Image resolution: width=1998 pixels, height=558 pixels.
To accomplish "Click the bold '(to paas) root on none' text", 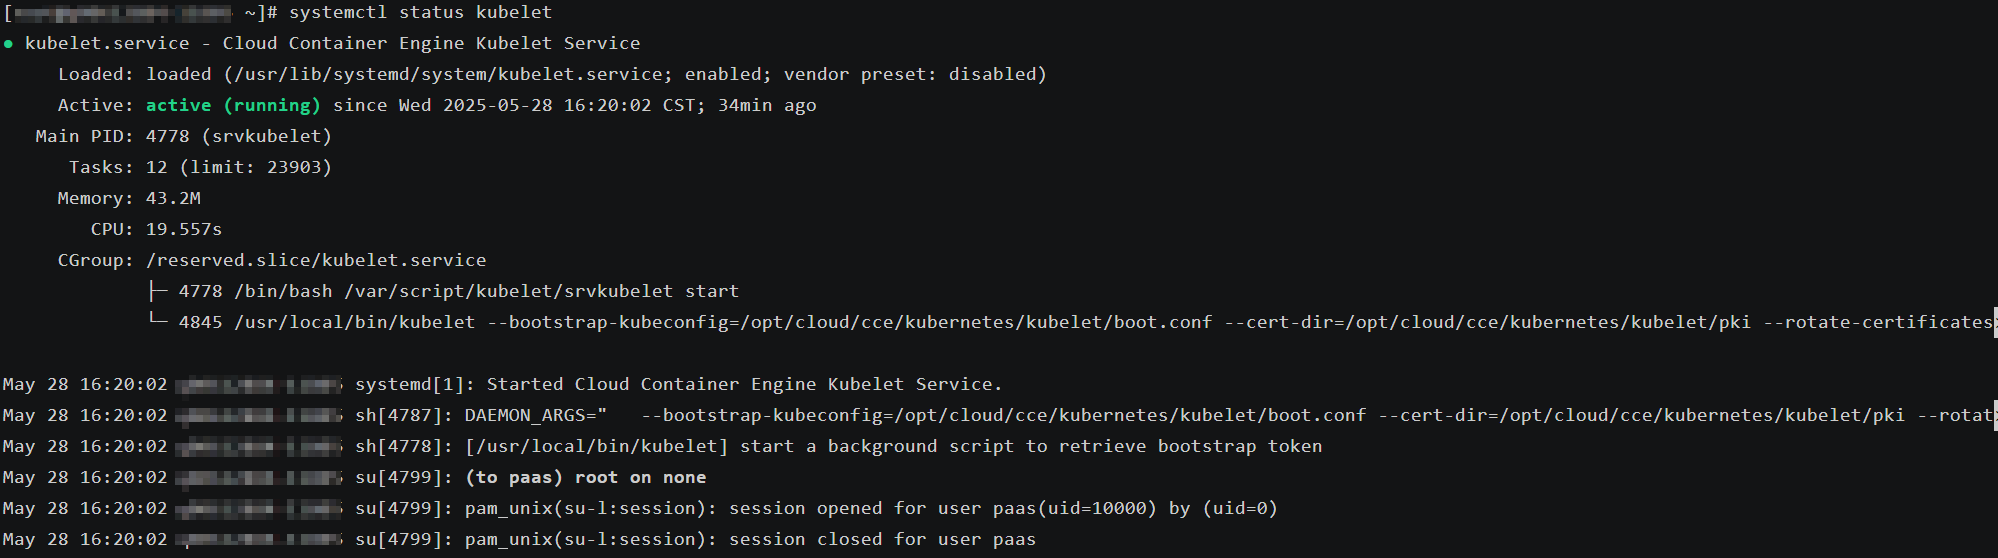I will pos(585,478).
